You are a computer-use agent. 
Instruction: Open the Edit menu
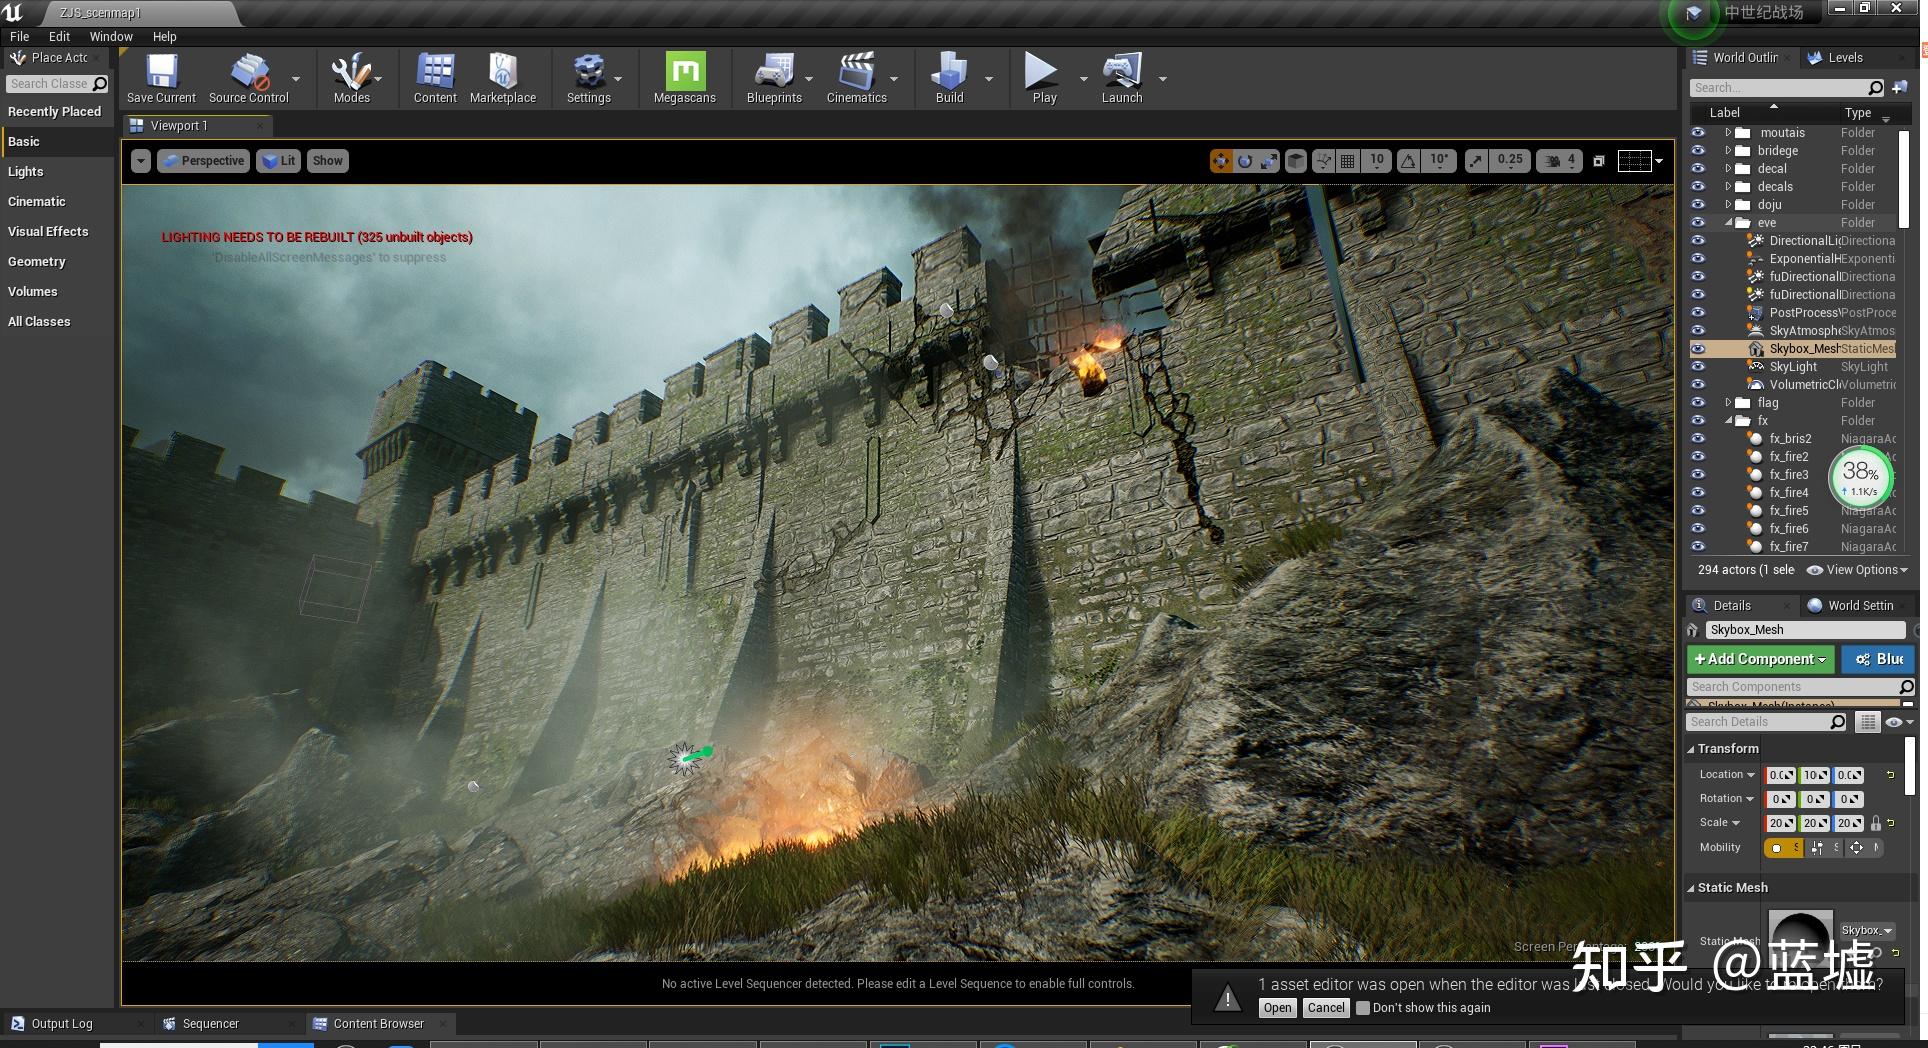click(59, 36)
